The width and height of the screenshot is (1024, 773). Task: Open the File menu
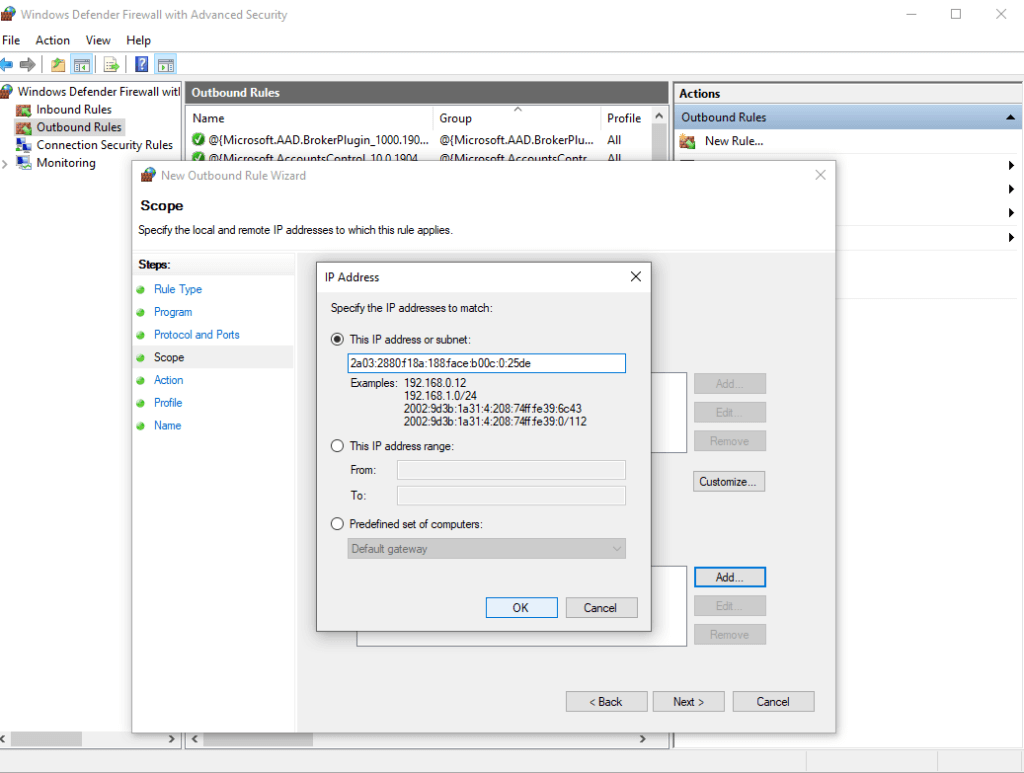click(x=11, y=40)
